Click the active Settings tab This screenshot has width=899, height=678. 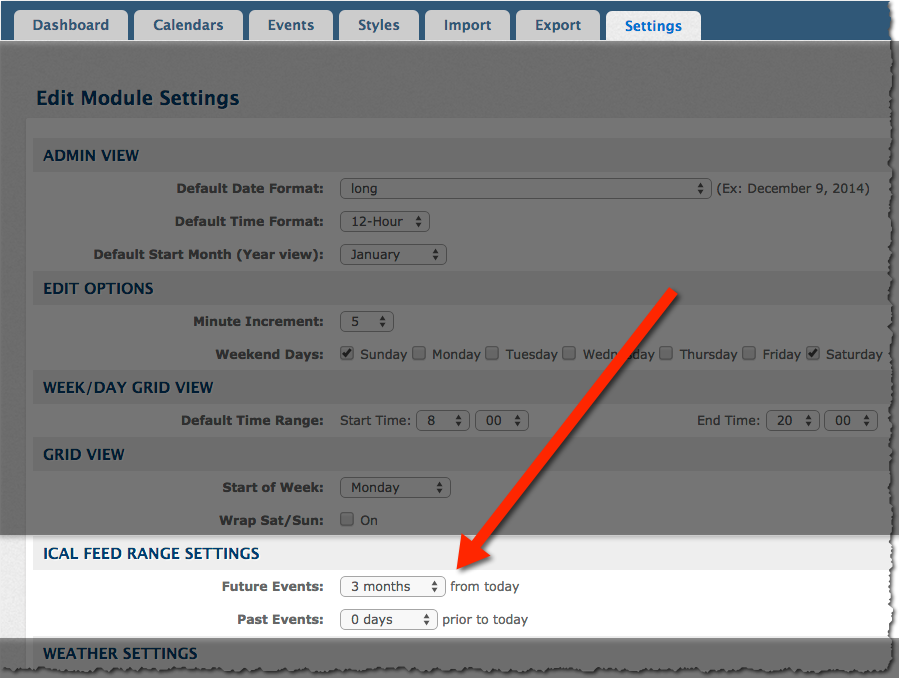[653, 26]
